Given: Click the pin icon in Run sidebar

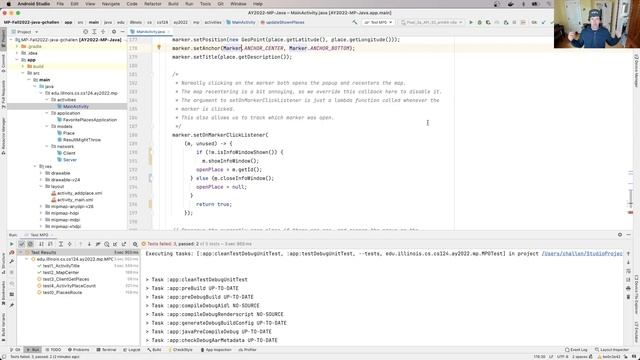Looking at the screenshot, I should (x=11, y=305).
